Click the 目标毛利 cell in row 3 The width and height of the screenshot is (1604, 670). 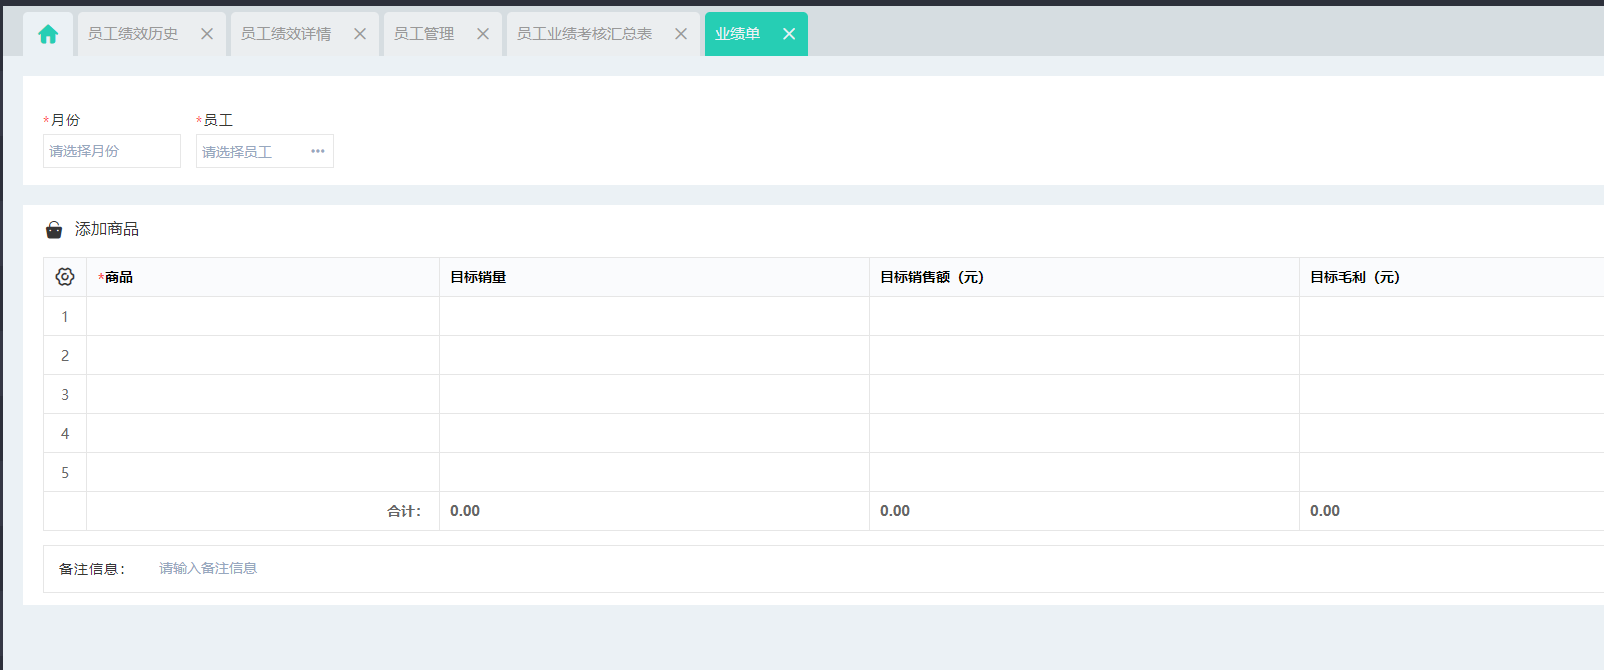click(1452, 394)
